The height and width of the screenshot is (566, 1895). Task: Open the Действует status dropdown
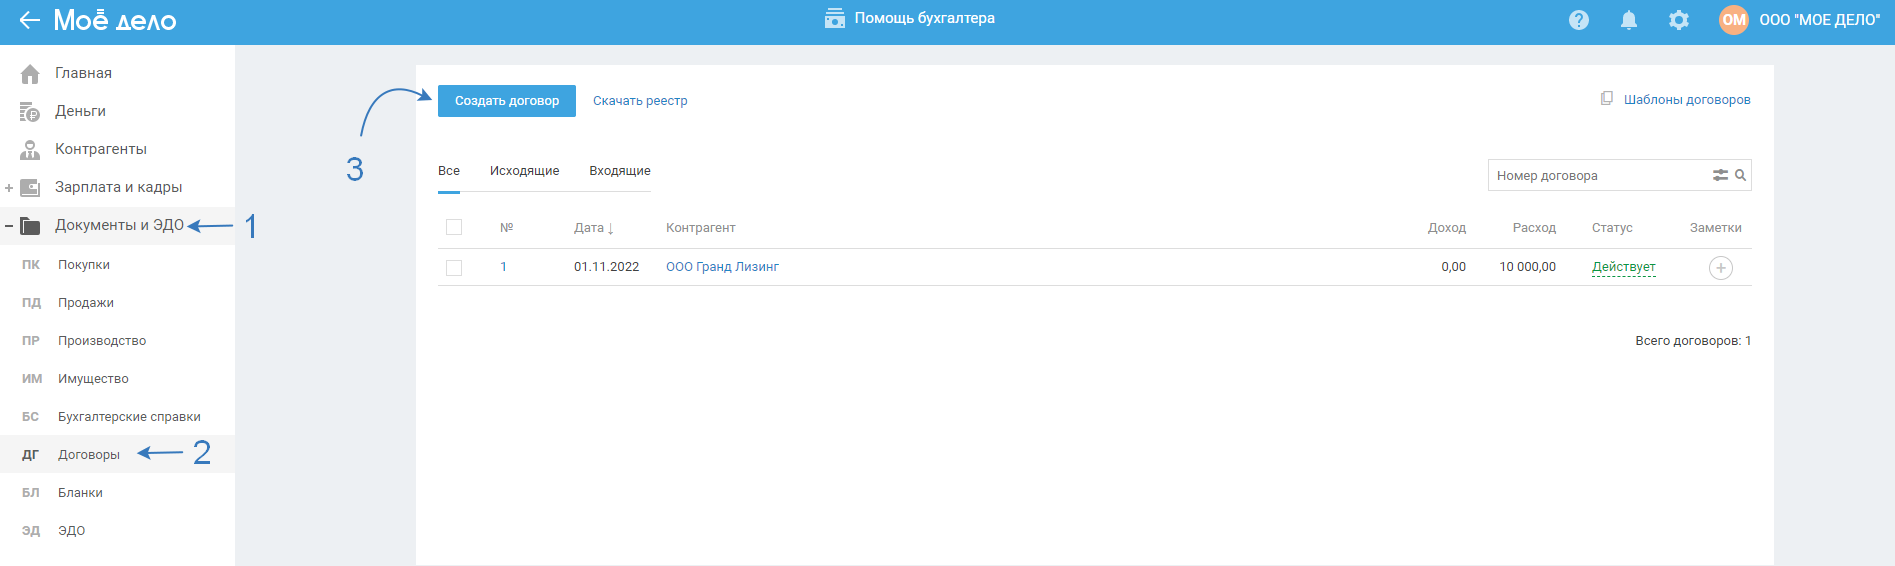point(1623,267)
